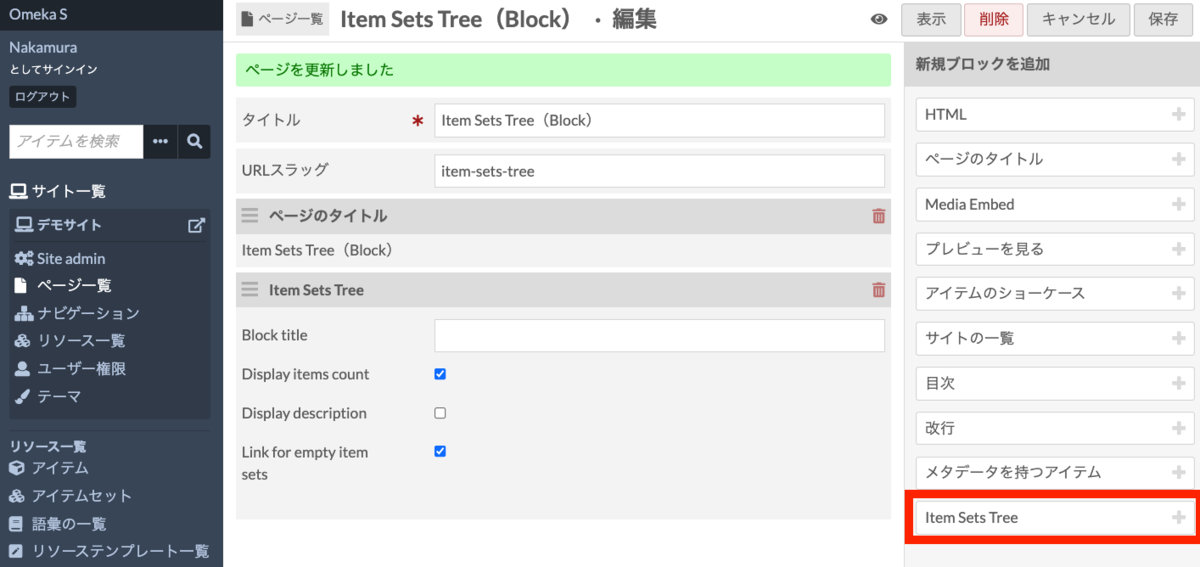This screenshot has height=567, width=1200.
Task: Click the ログアウト logout button
Action: click(43, 97)
